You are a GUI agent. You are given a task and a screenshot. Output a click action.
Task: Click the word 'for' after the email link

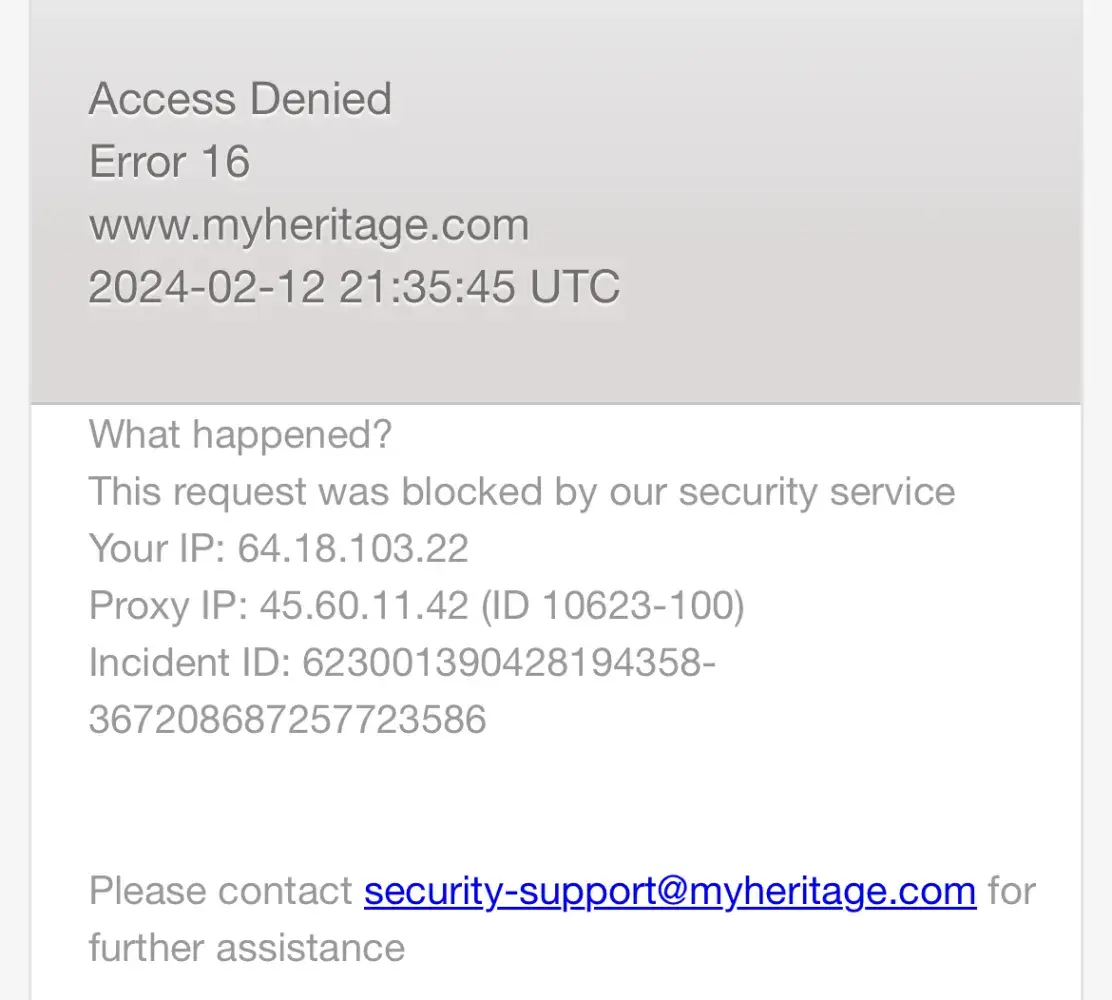(1012, 890)
